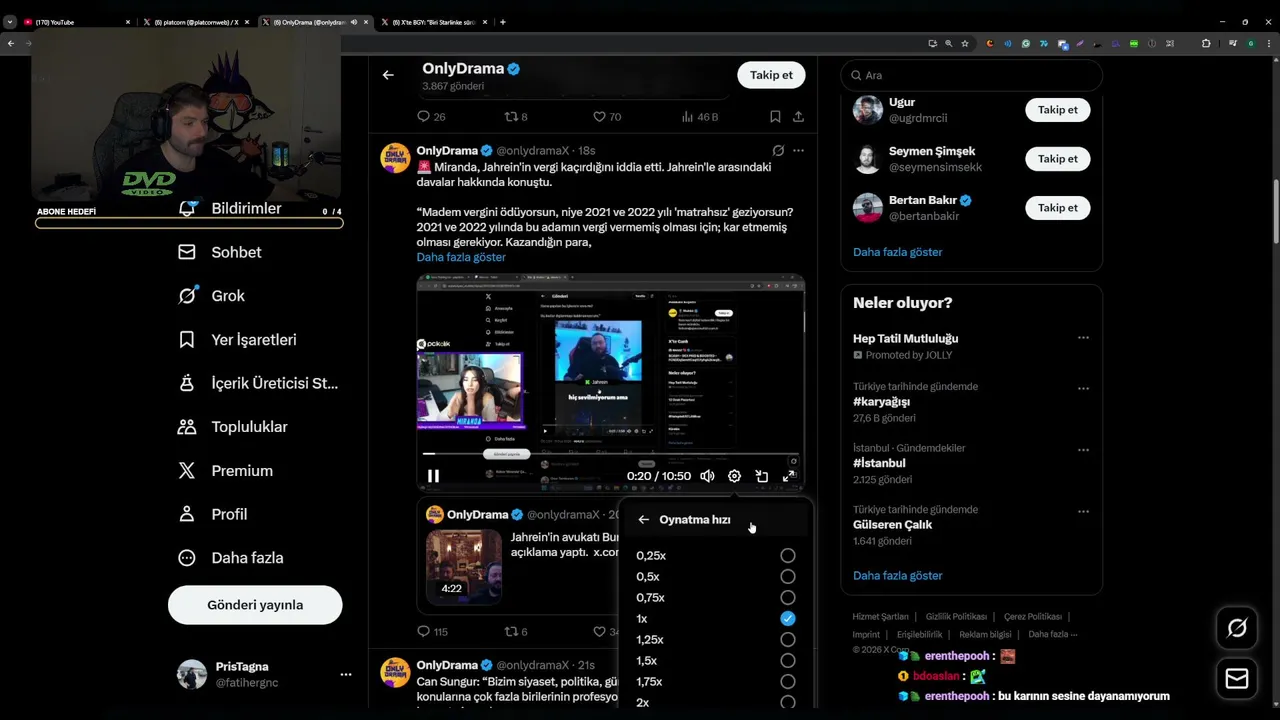The image size is (1280, 720).
Task: Follow Ugur with Takip et
Action: click(1057, 110)
